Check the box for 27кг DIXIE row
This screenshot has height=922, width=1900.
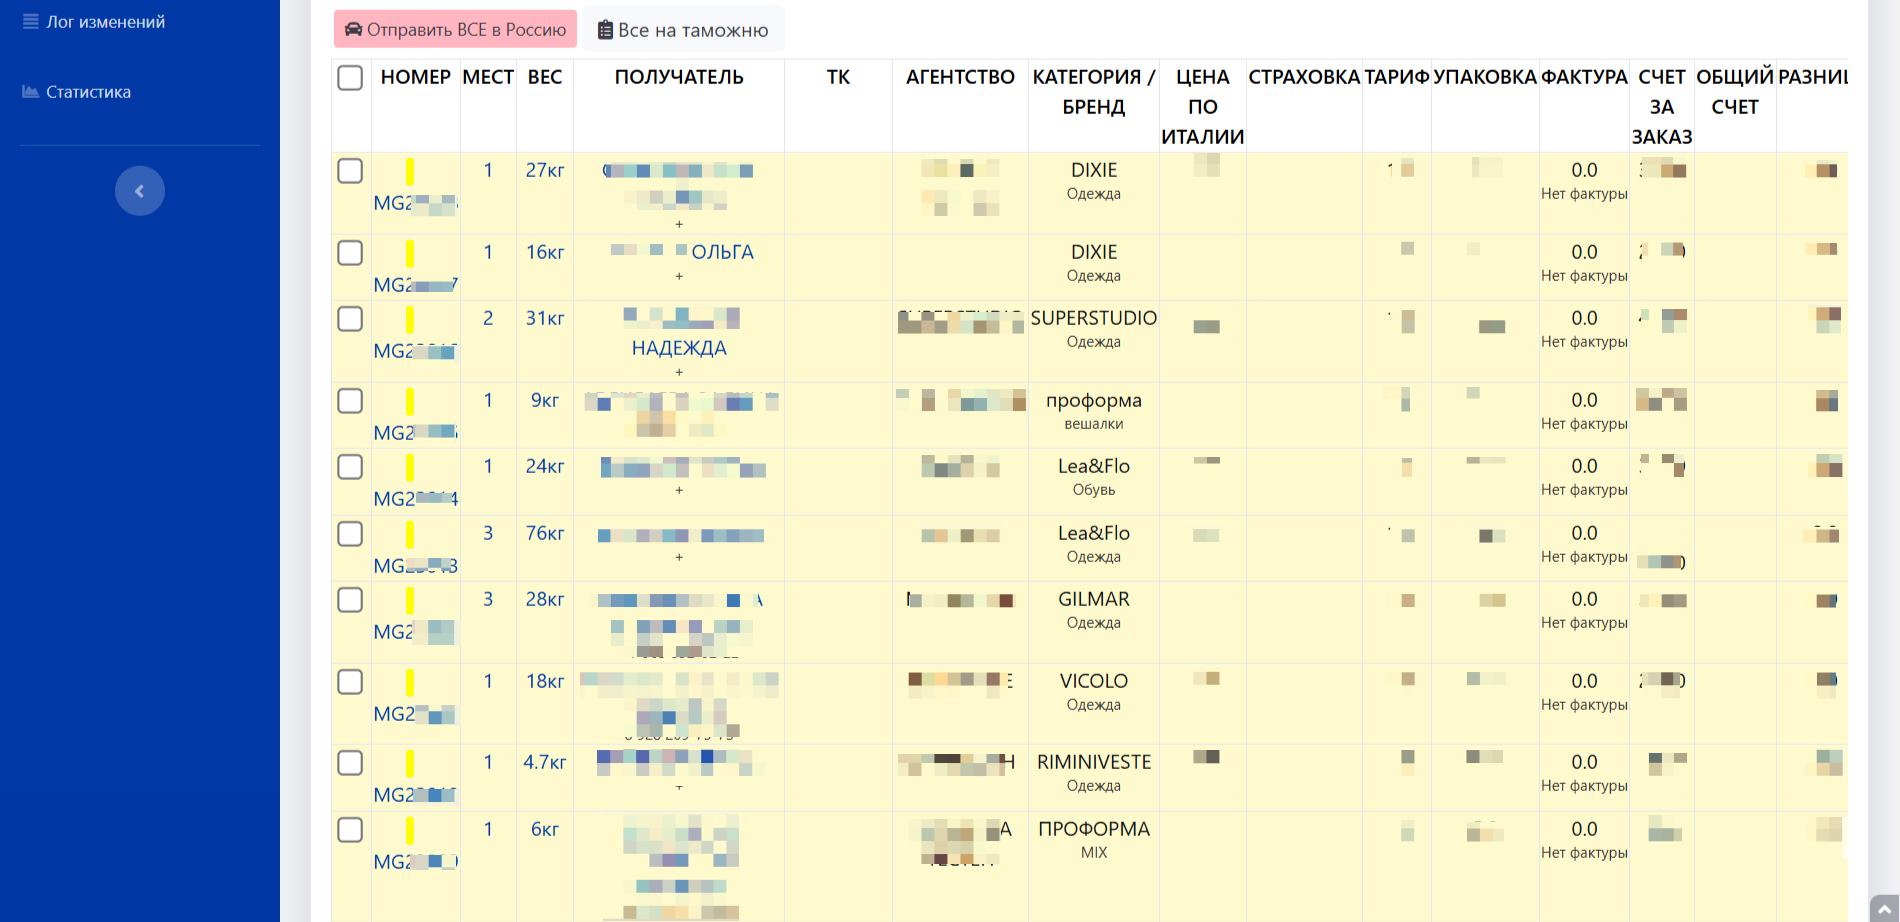(350, 171)
